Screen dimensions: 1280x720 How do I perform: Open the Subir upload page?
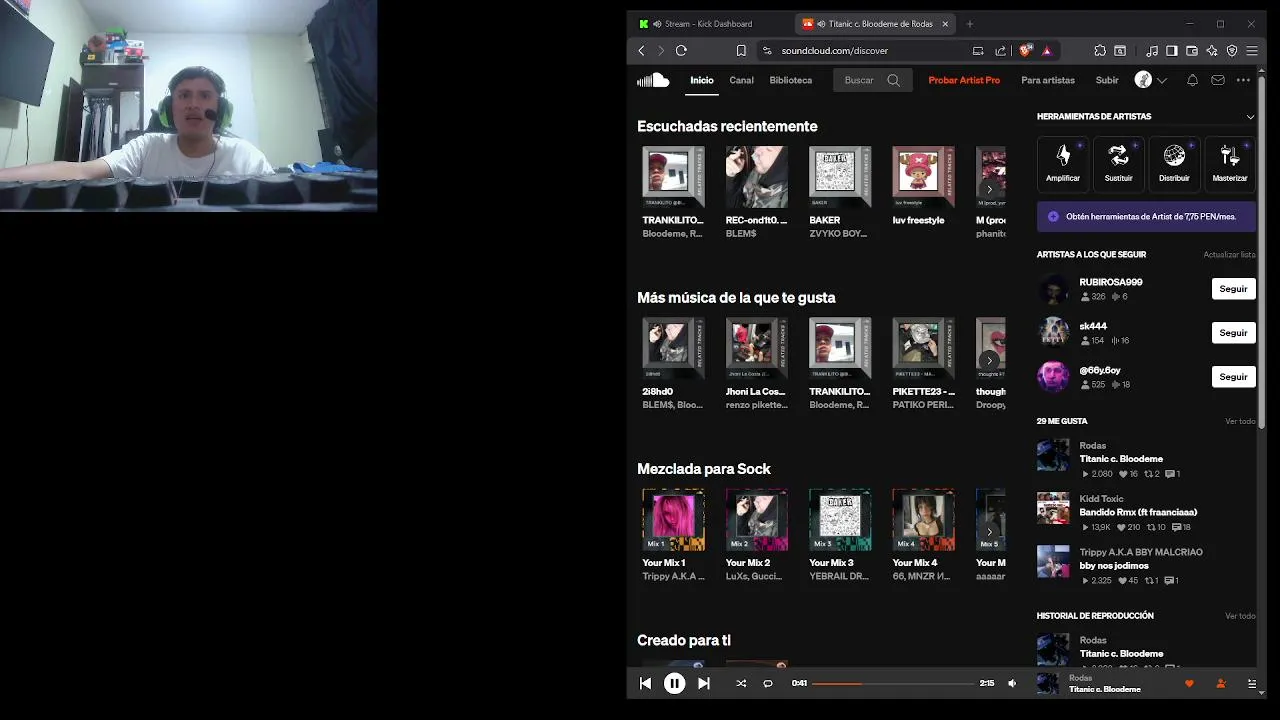click(x=1107, y=80)
